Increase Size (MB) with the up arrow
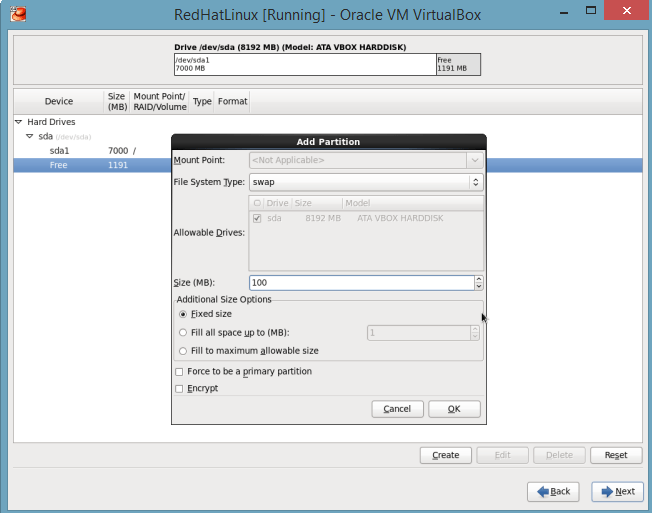Viewport: 652px width, 513px height. 479,279
